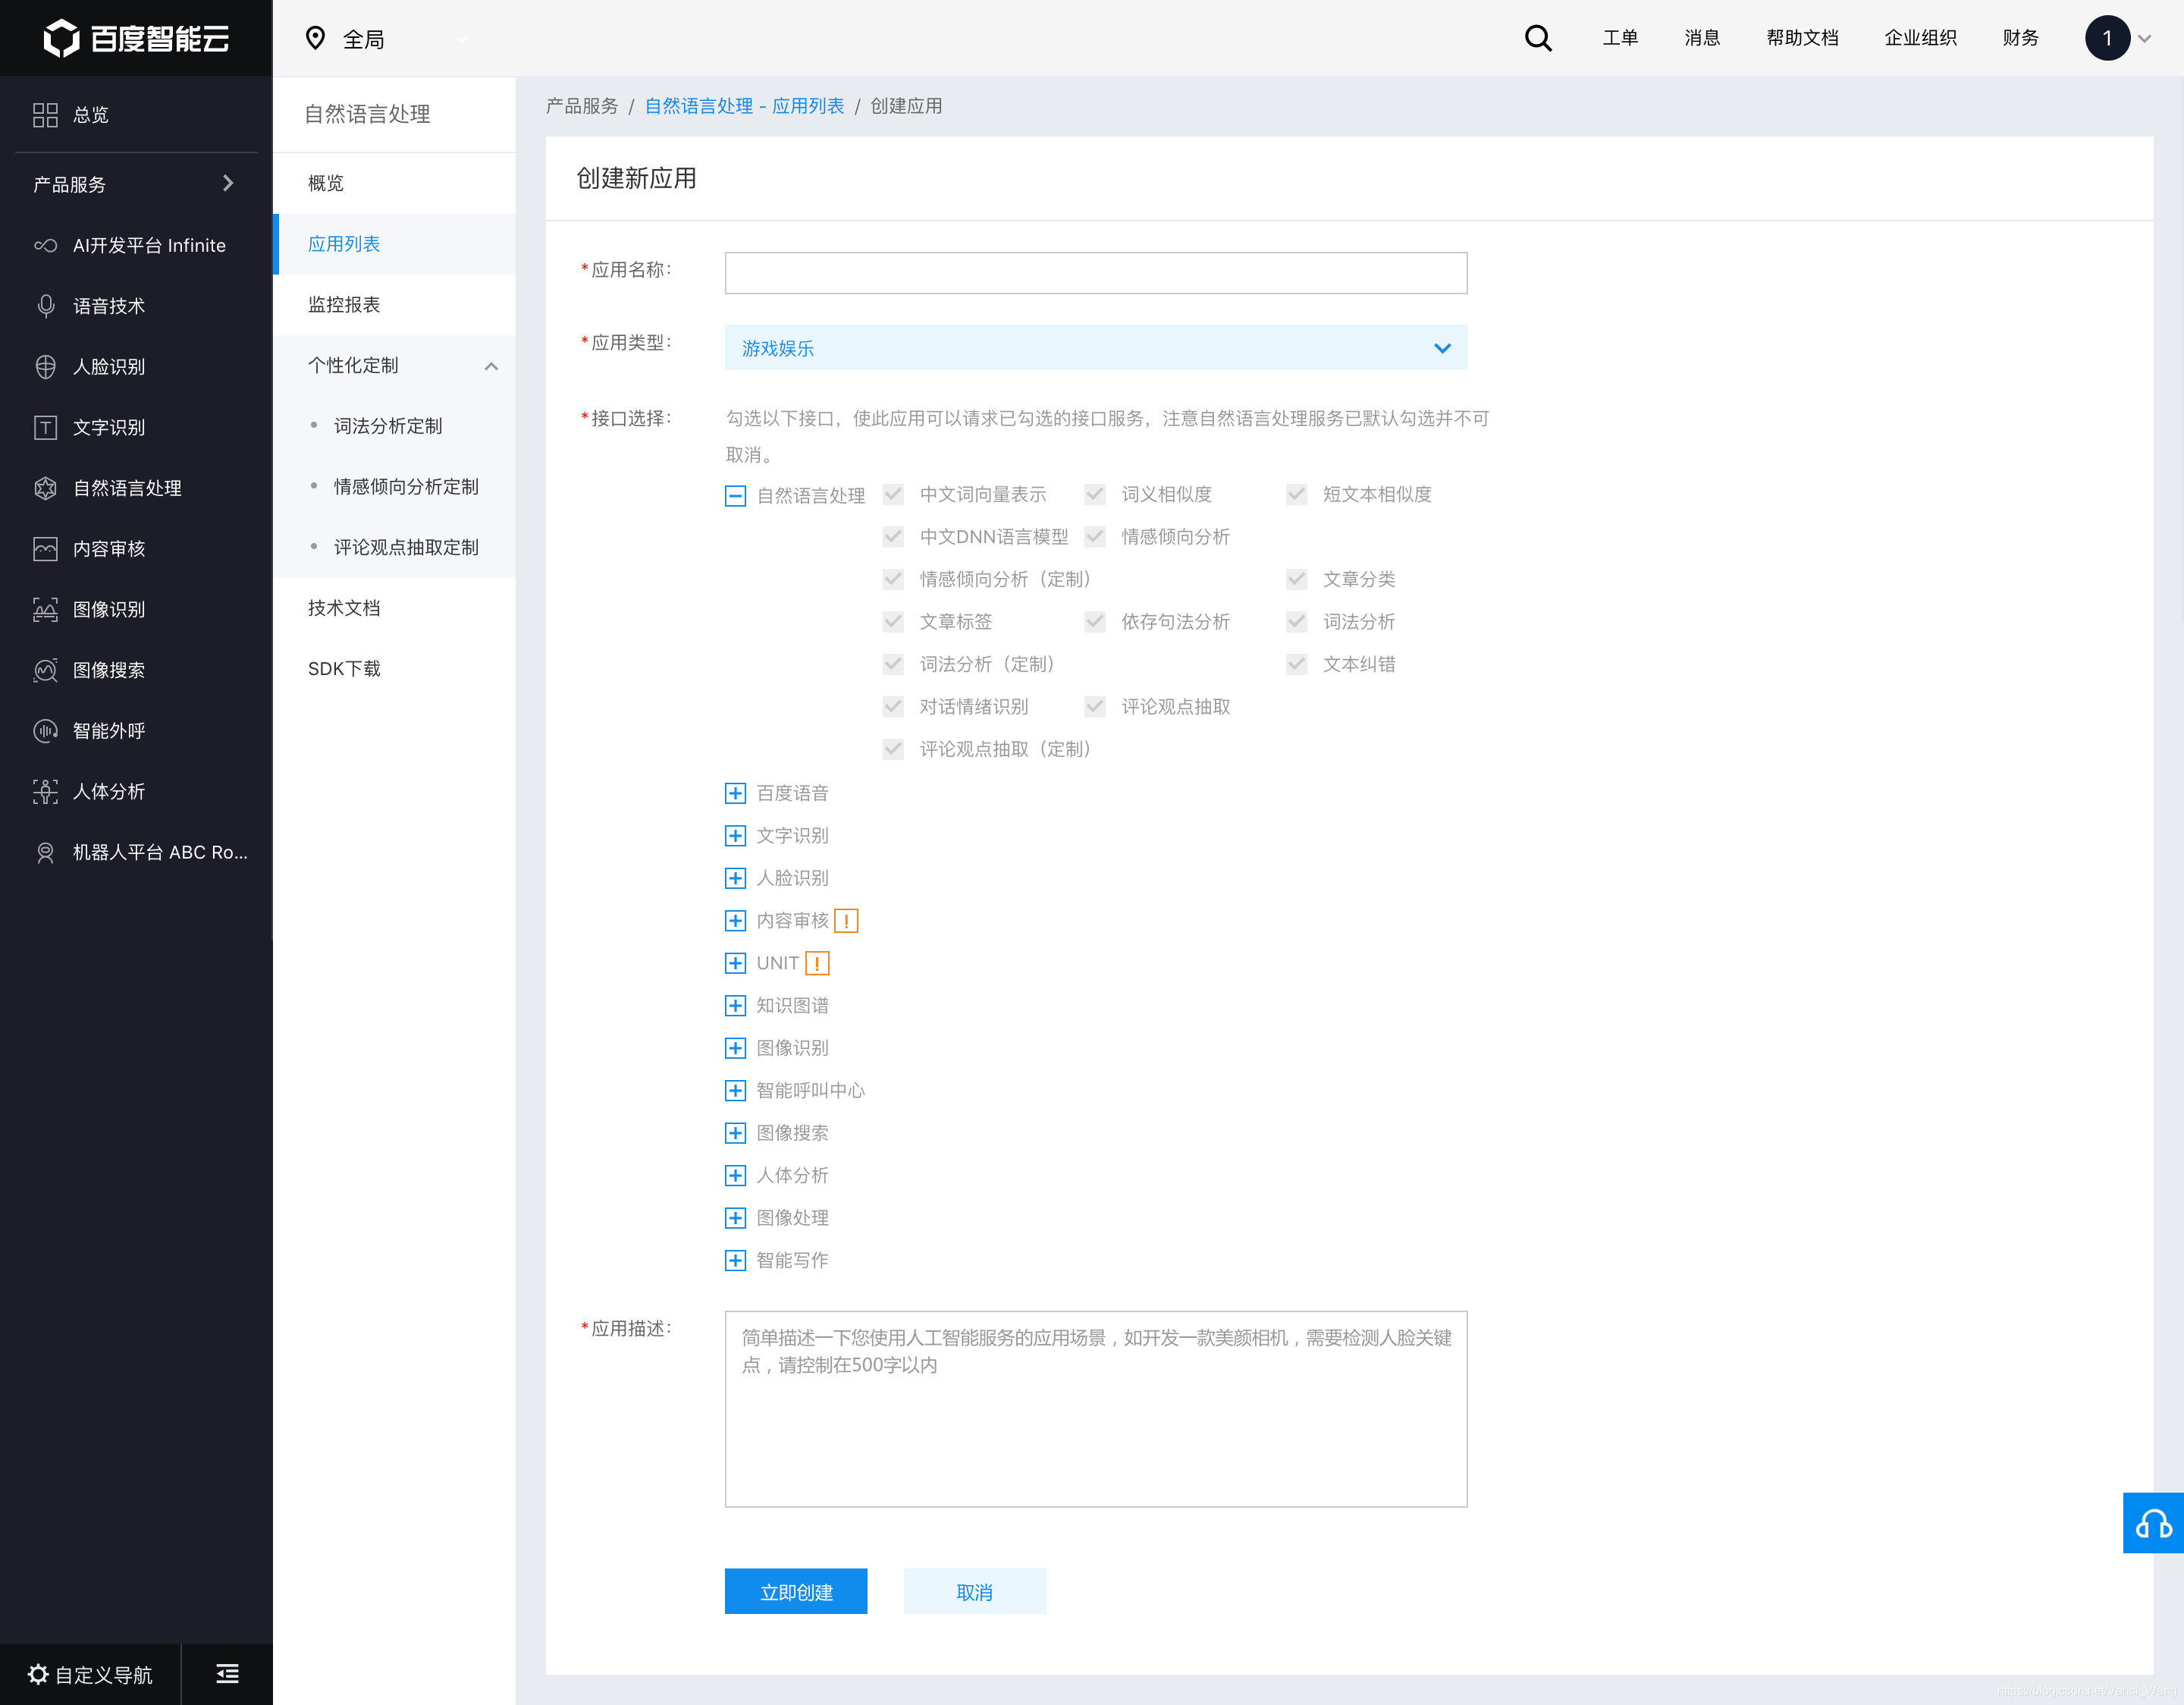This screenshot has width=2184, height=1705.
Task: Click the voice technology microphone icon
Action: 46,306
